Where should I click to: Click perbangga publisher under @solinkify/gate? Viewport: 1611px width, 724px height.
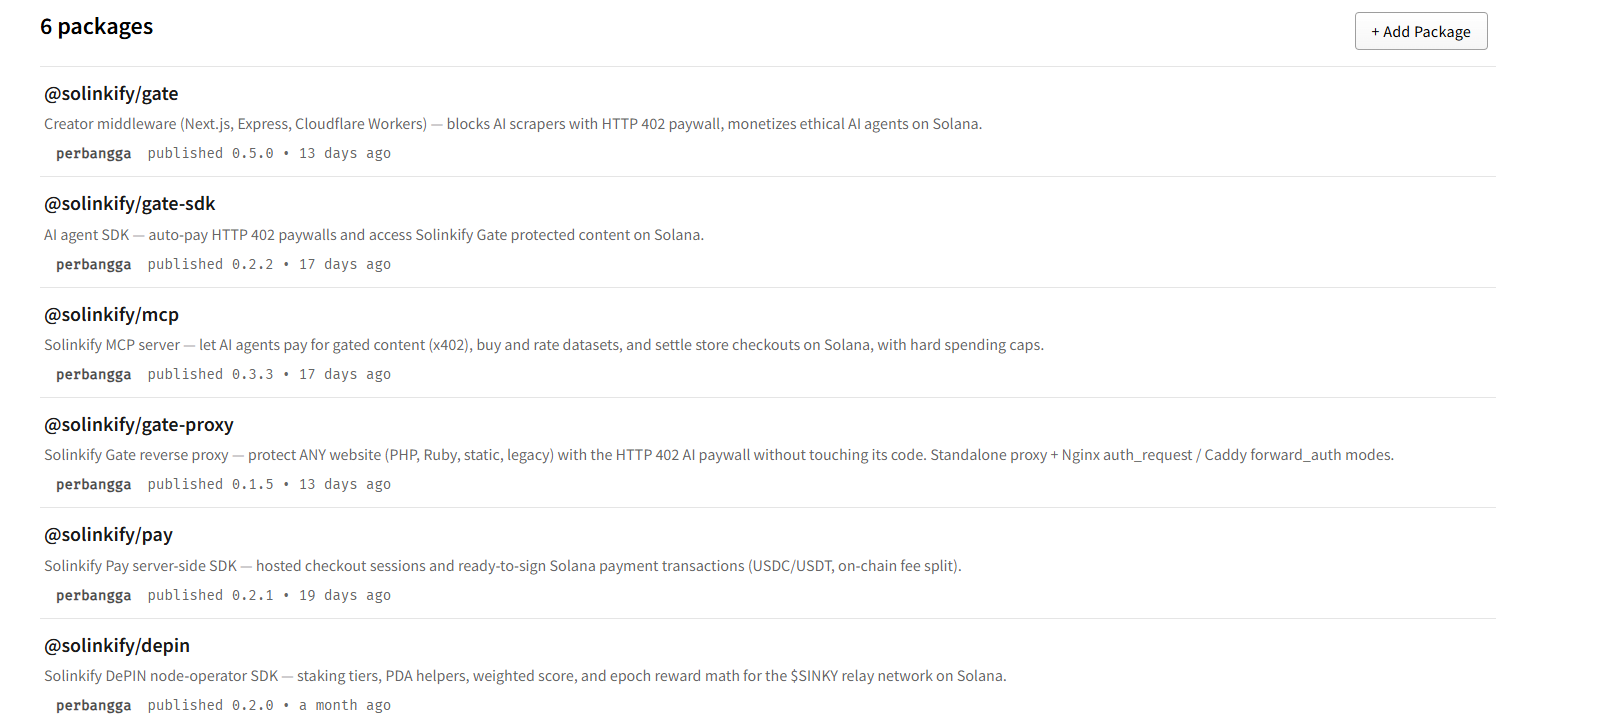(x=93, y=154)
